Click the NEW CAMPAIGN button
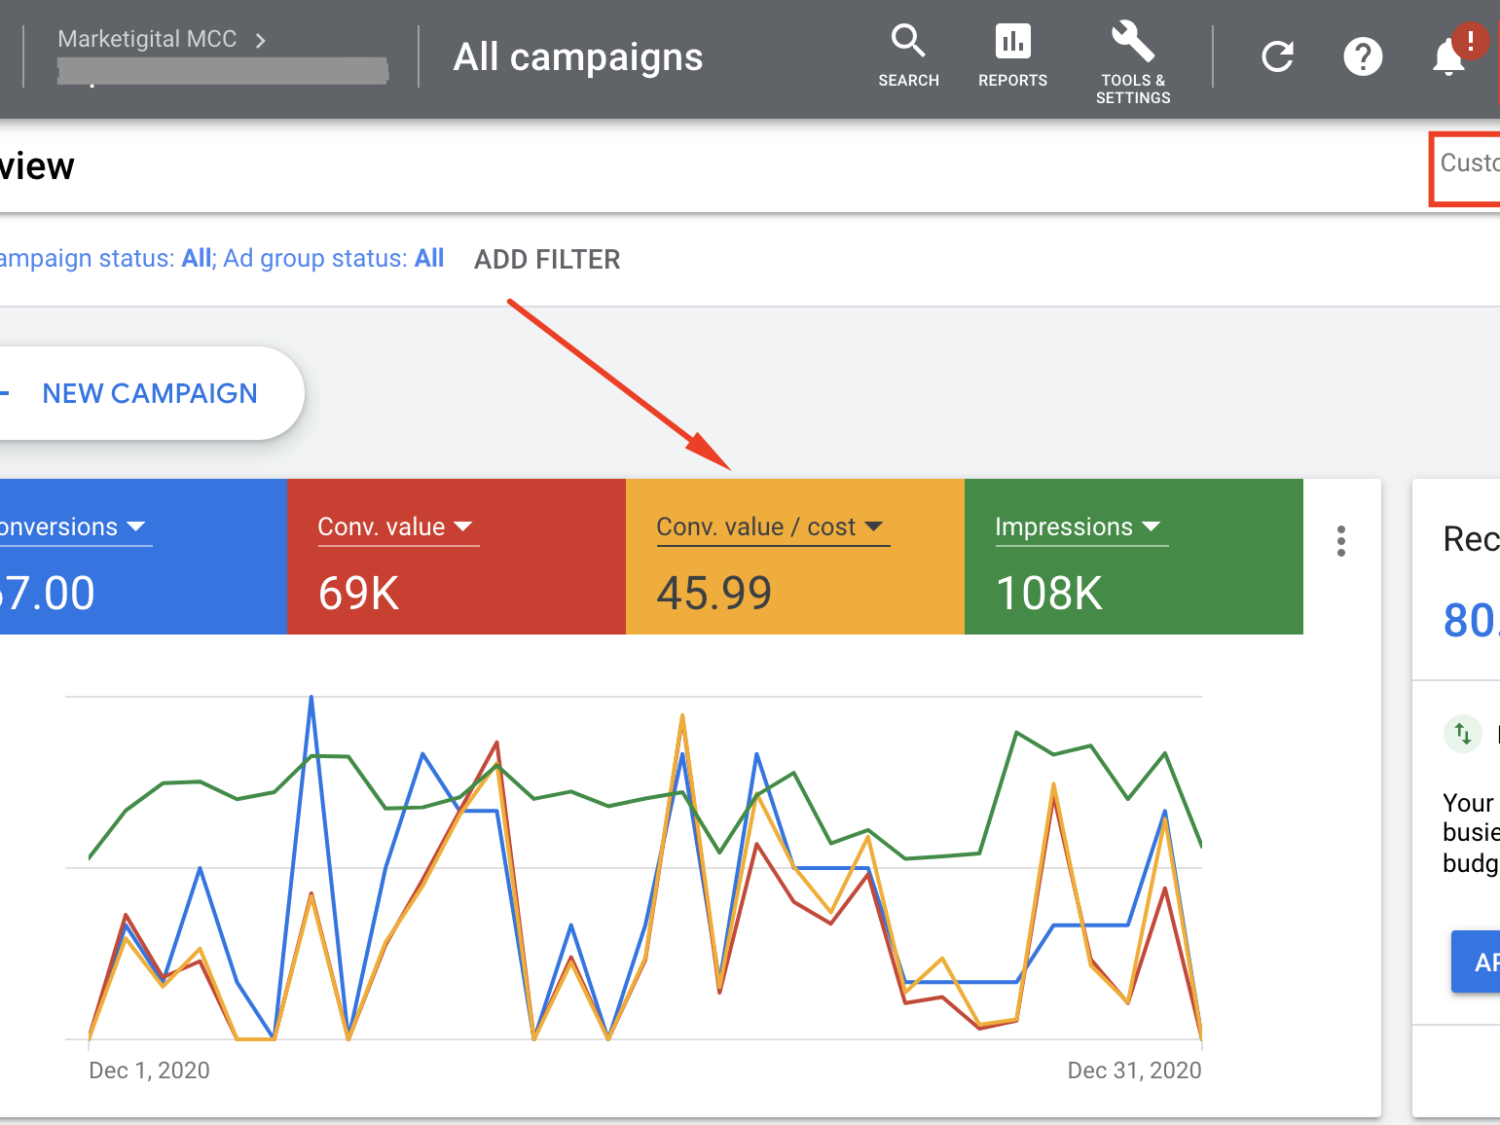Screen dimensions: 1500x1125 [148, 393]
